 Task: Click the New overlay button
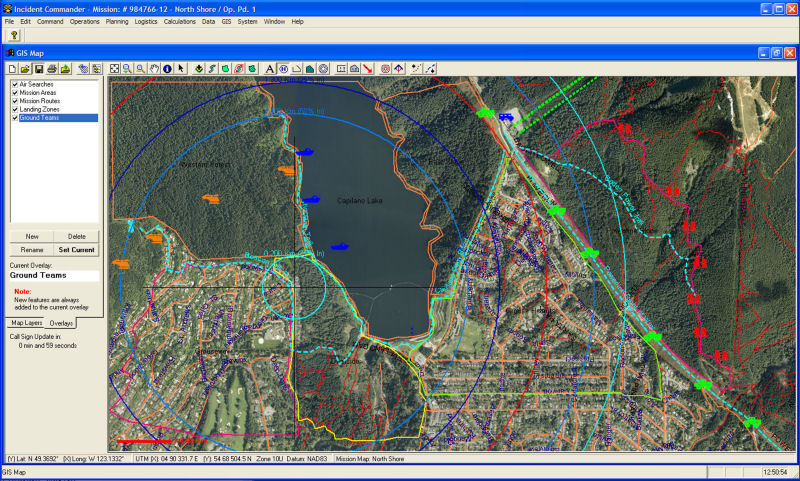32,236
